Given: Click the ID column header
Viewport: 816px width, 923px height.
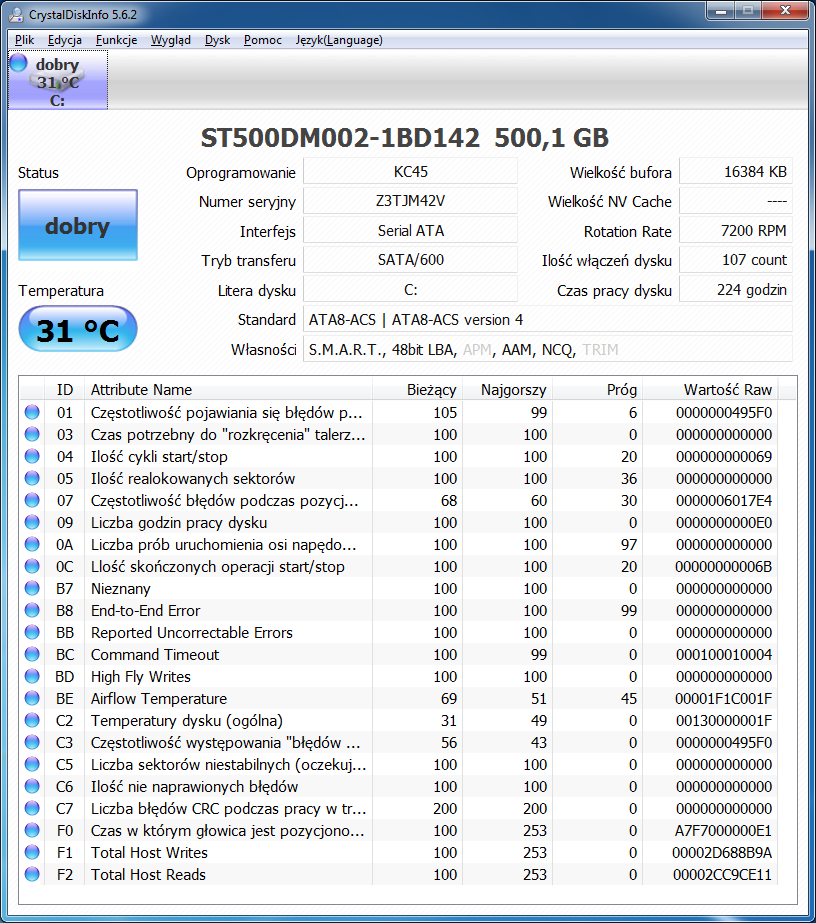Looking at the screenshot, I should [65, 390].
